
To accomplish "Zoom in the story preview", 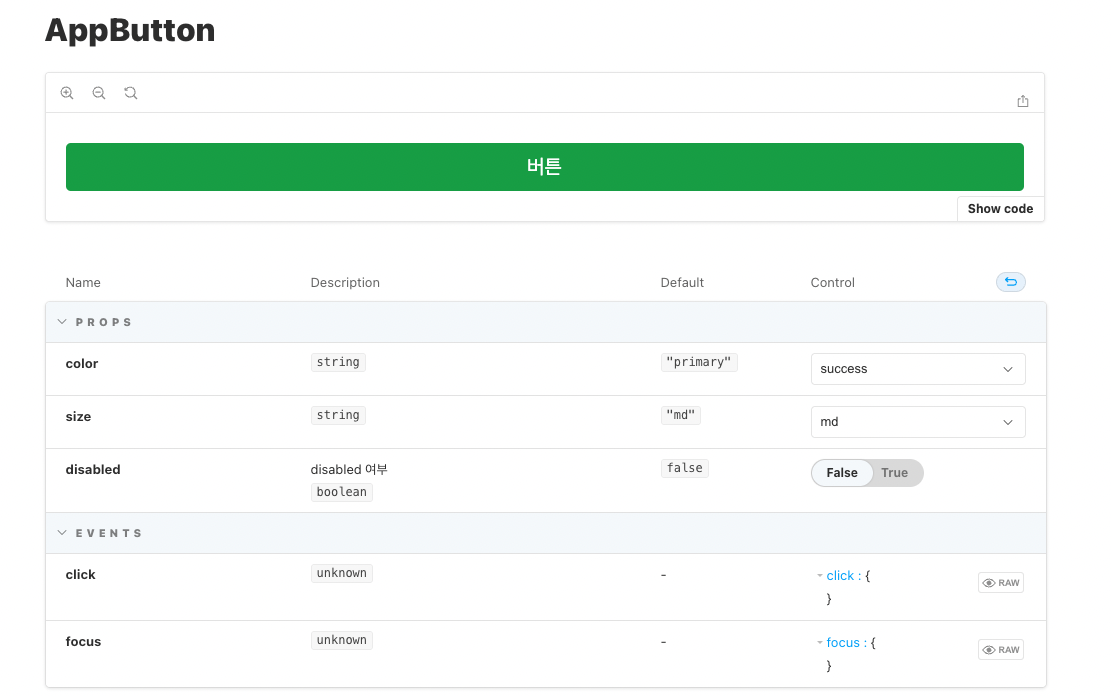I will point(67,93).
